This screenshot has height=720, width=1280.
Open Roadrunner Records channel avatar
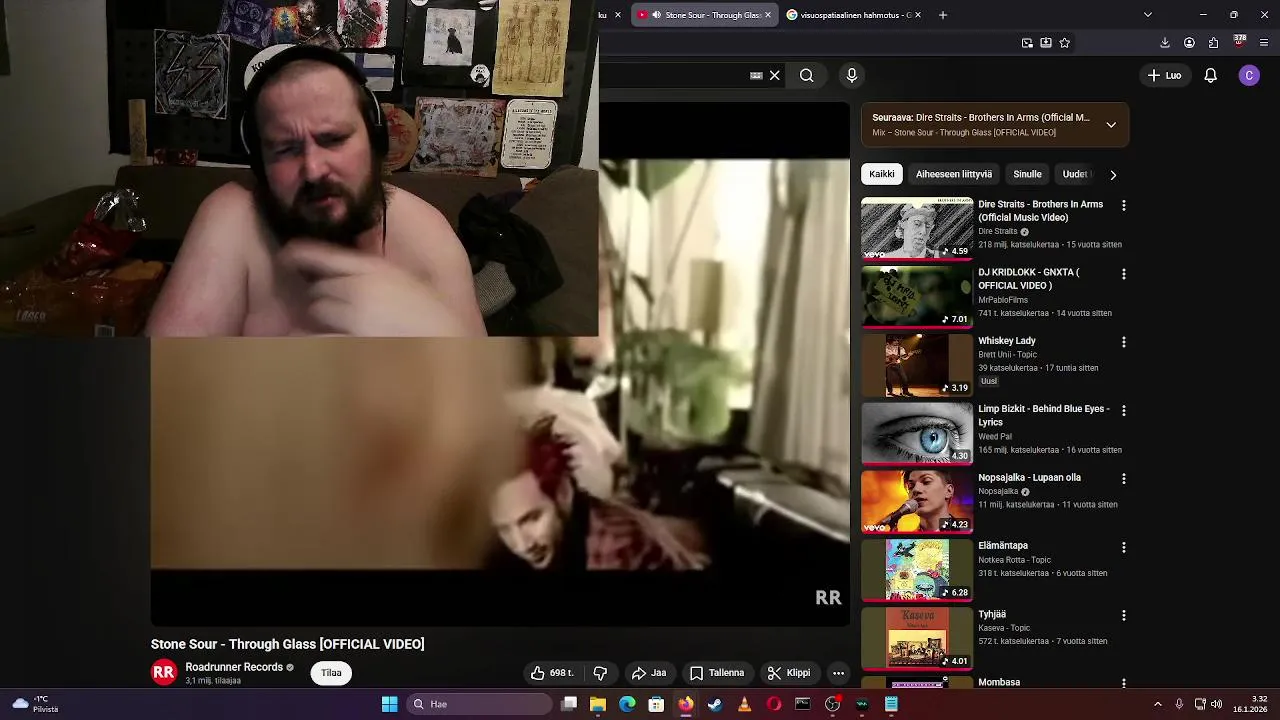(x=164, y=673)
